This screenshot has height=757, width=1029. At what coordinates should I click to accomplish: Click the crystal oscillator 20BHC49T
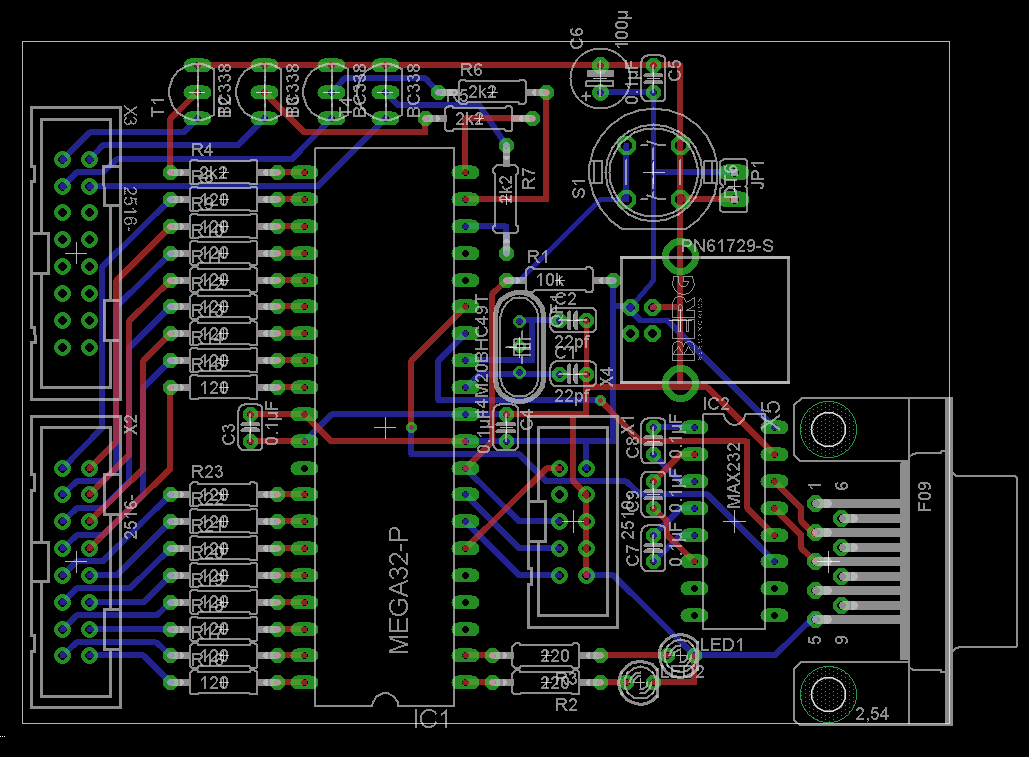519,346
